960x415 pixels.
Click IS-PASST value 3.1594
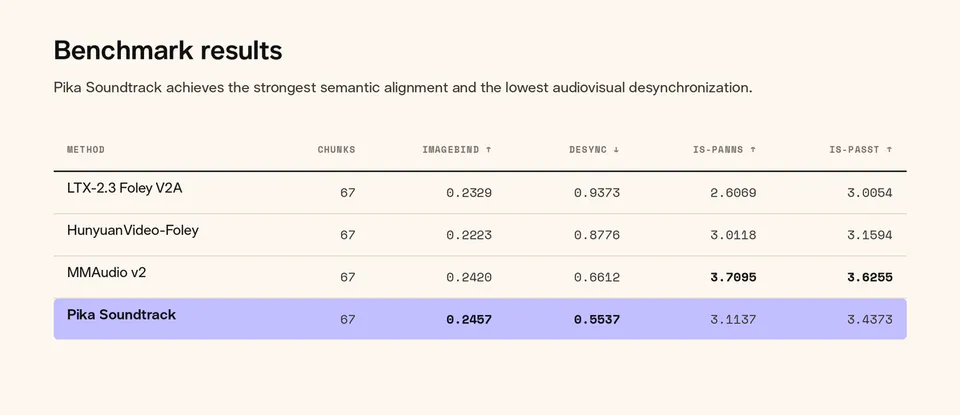pos(870,235)
